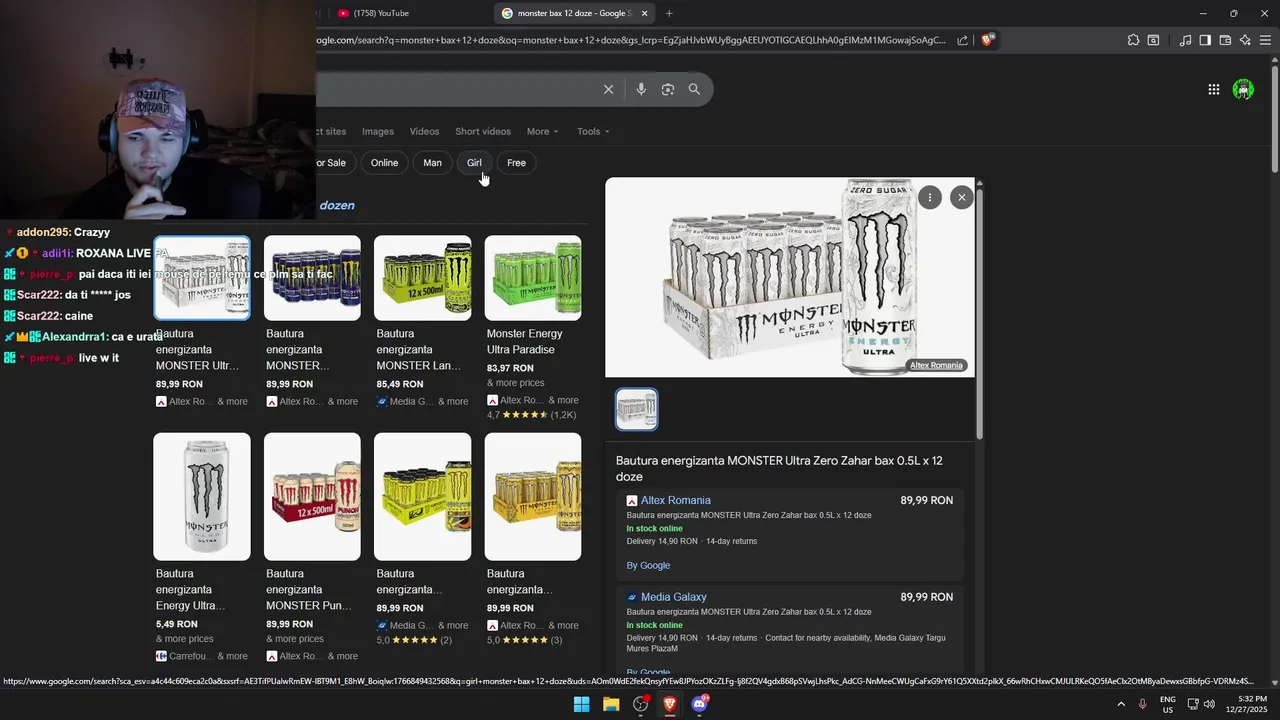Click Scar222: caine chat message
The width and height of the screenshot is (1280, 720).
pos(48,316)
